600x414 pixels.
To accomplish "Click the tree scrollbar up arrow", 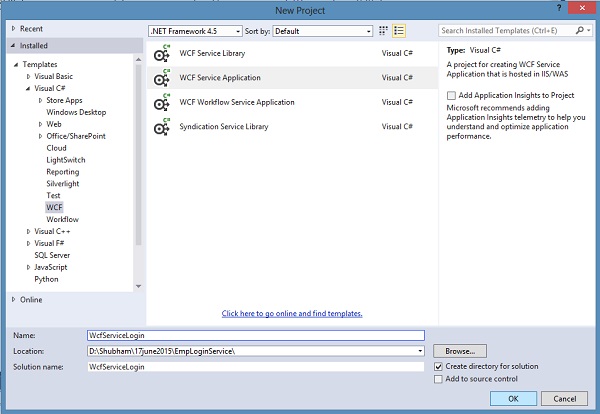I will click(139, 60).
